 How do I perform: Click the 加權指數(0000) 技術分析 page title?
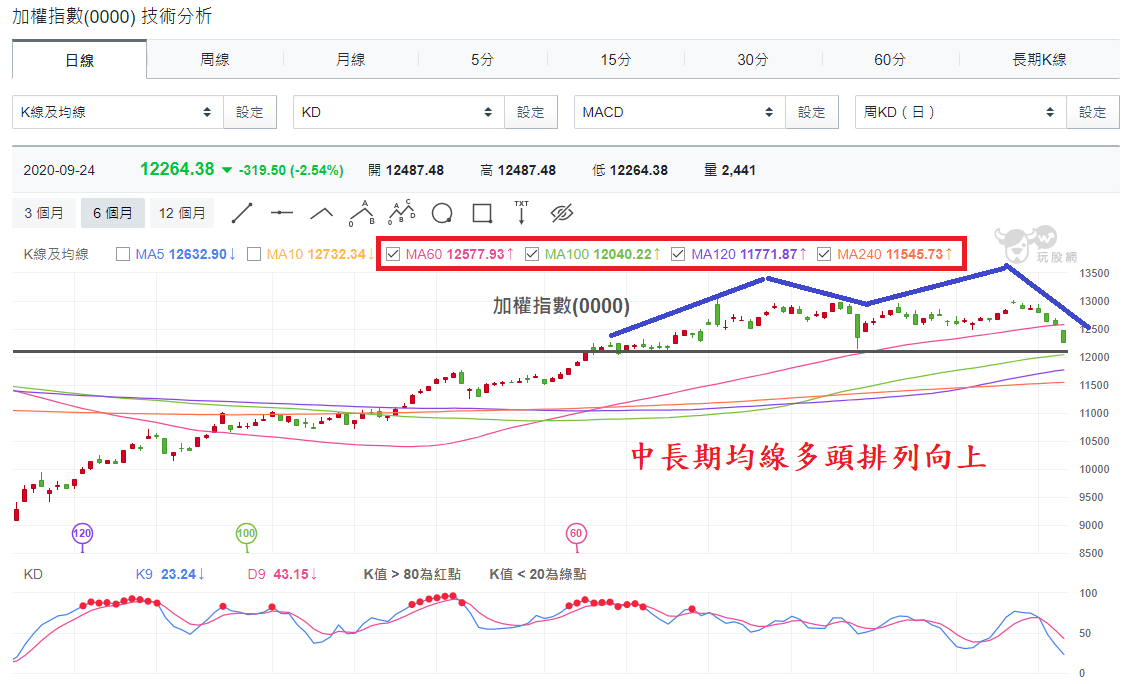pos(112,17)
